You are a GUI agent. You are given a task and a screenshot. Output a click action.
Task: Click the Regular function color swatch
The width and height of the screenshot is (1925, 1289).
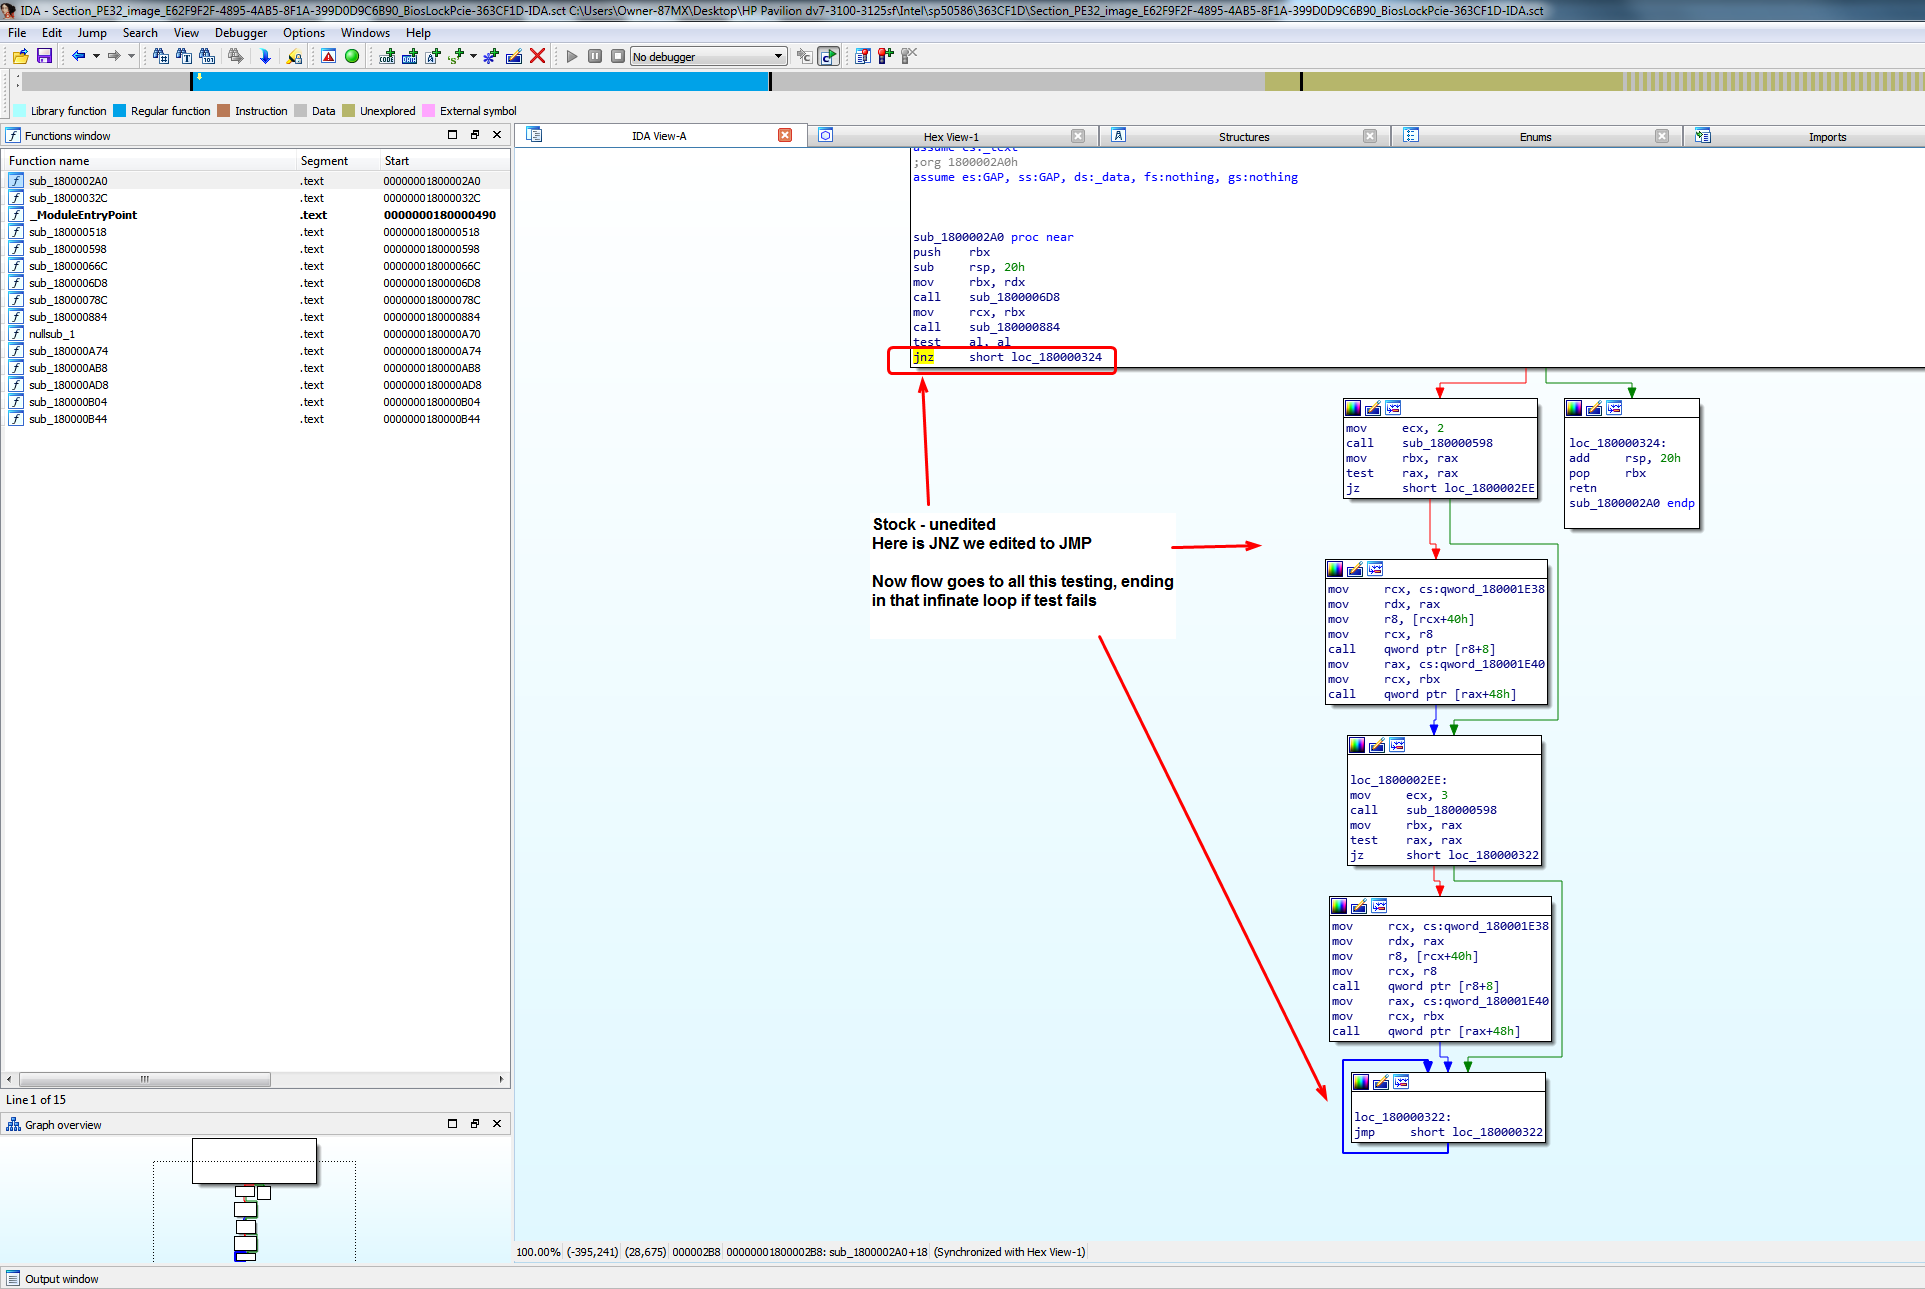120,111
